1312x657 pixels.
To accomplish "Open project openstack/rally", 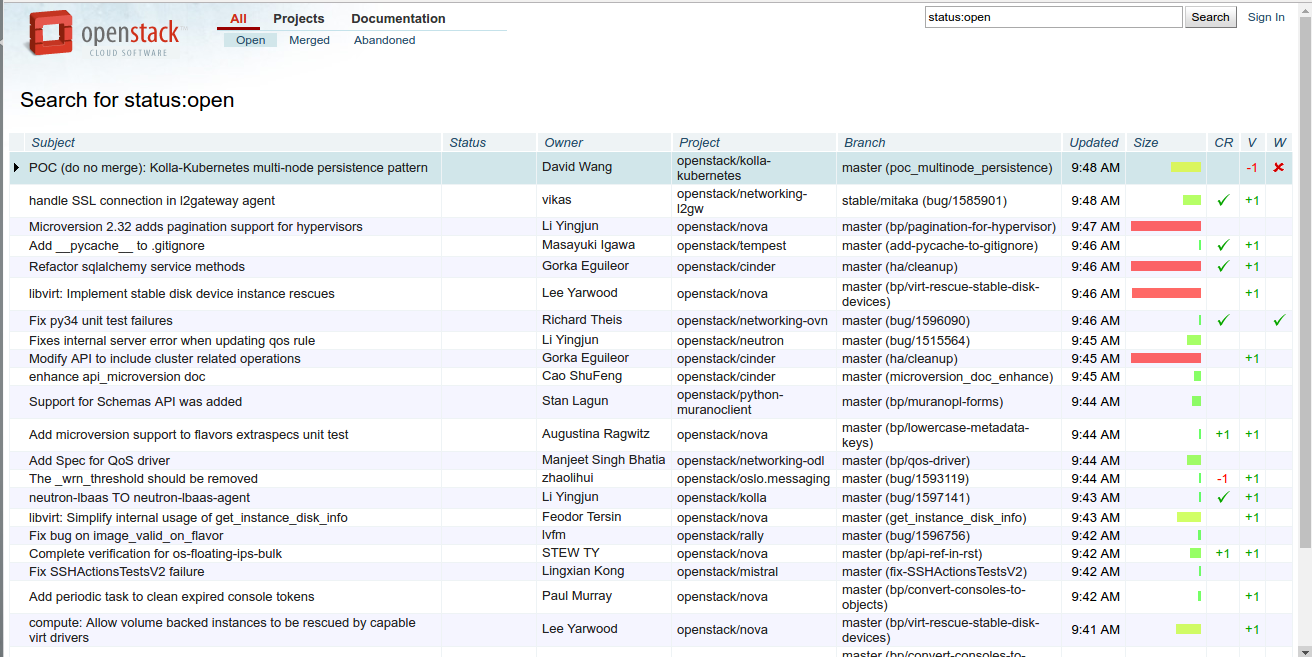I will point(721,535).
